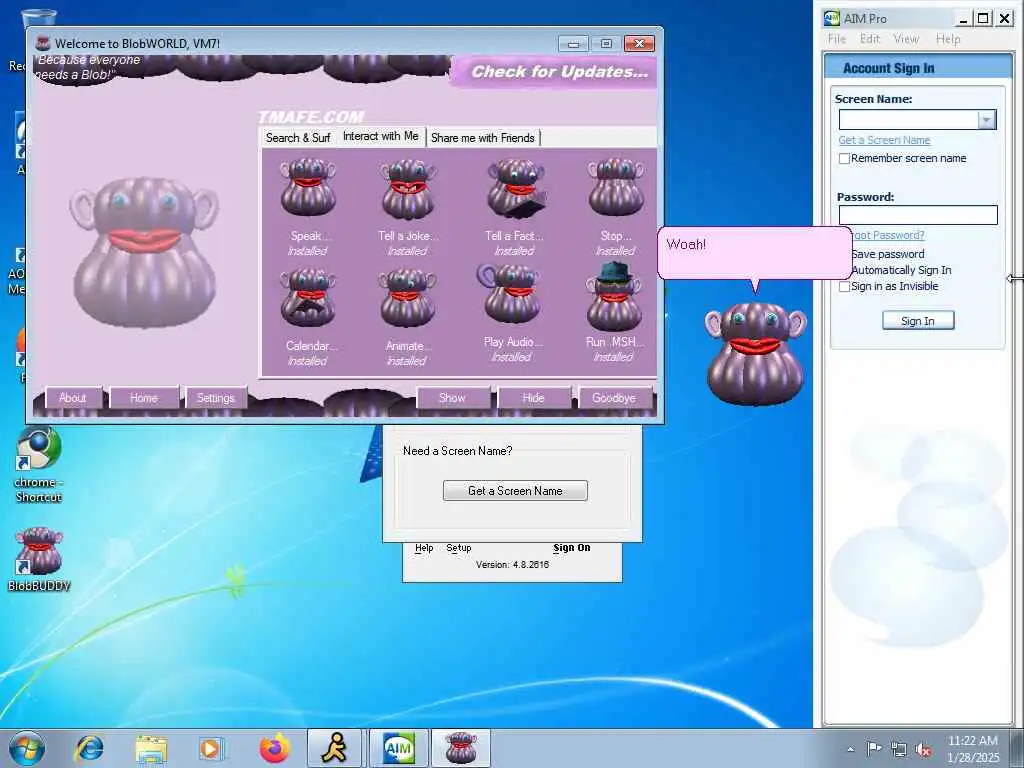This screenshot has width=1024, height=768.
Task: Click the Hide button
Action: pyautogui.click(x=534, y=398)
